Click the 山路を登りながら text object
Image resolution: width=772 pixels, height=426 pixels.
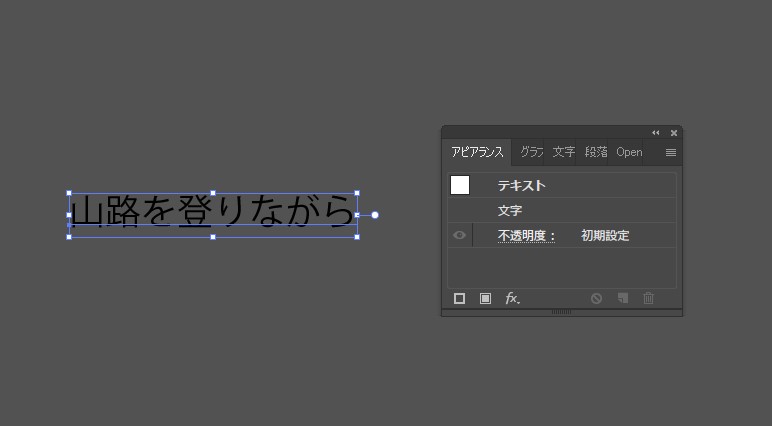coord(213,211)
